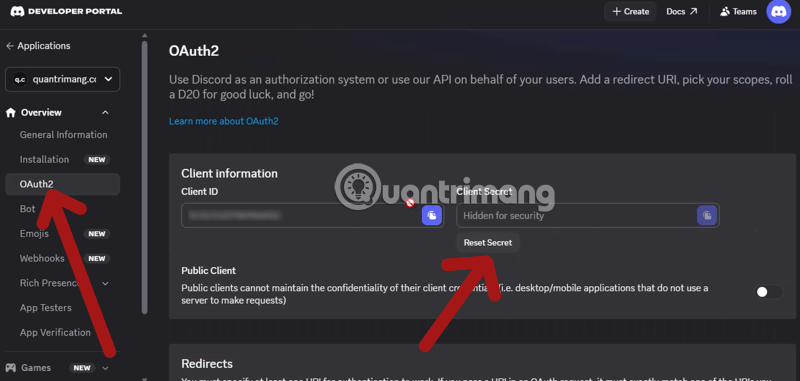800x381 pixels.
Task: Click the Redirects section heading
Action: coord(207,364)
